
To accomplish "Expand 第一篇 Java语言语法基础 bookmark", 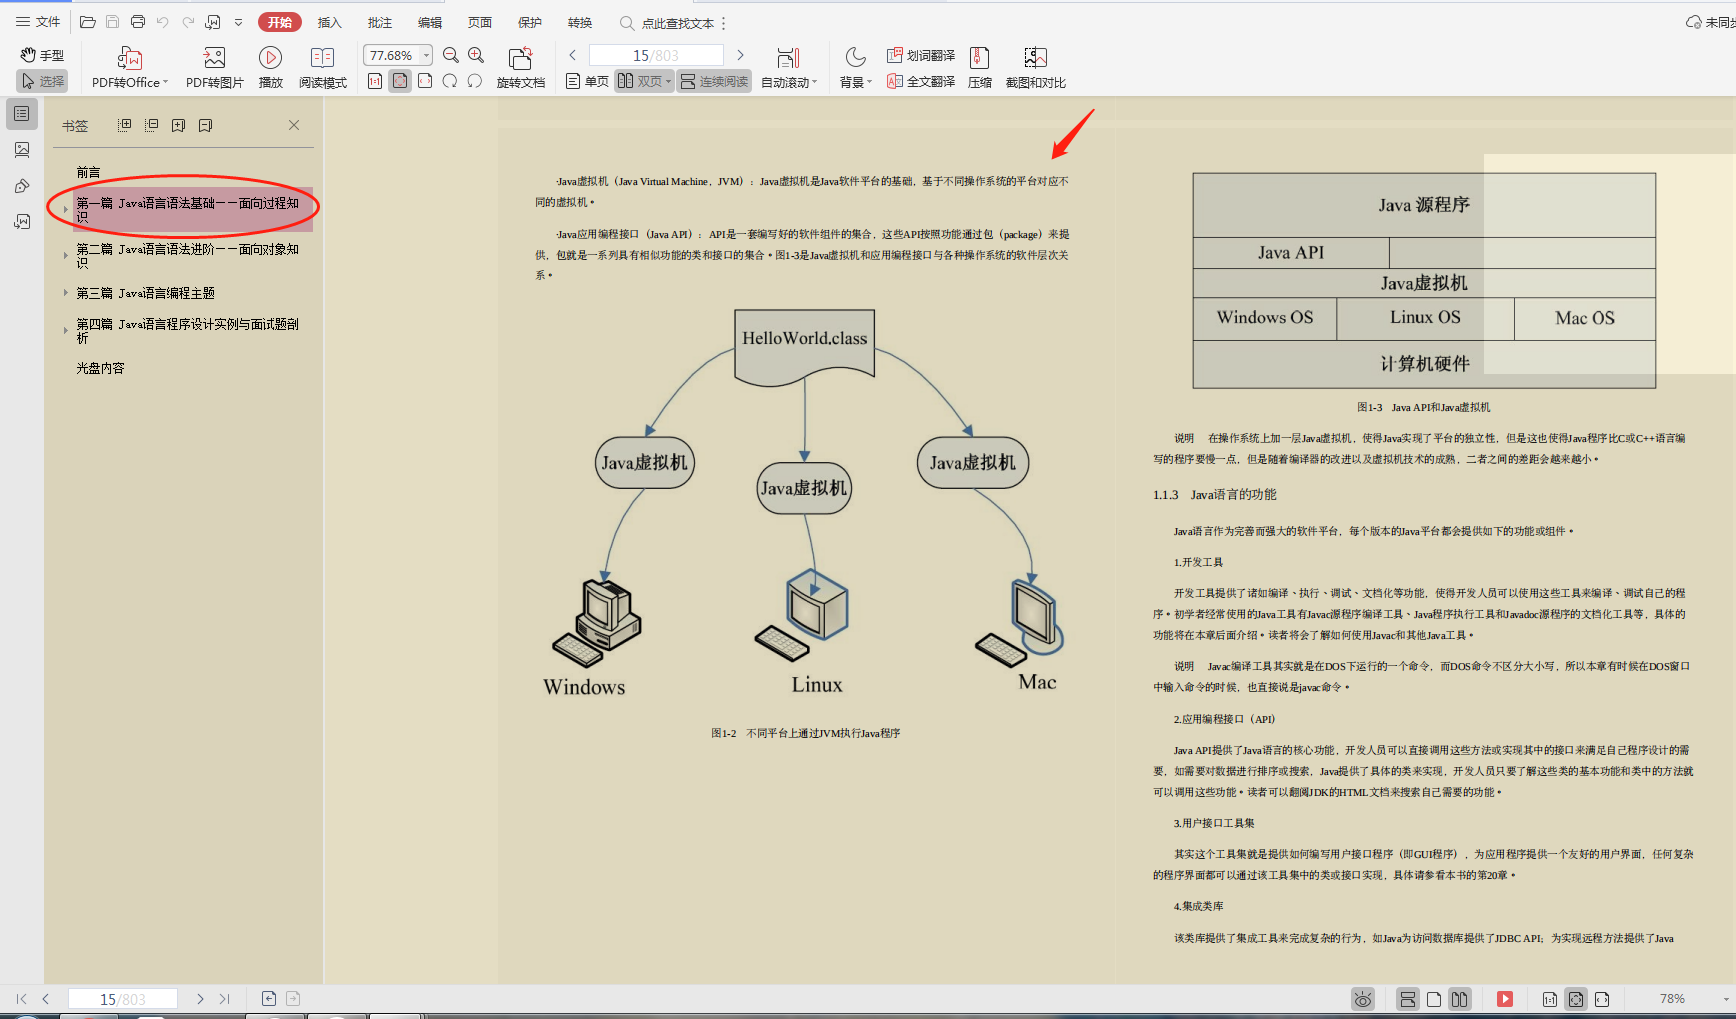I will [66, 209].
